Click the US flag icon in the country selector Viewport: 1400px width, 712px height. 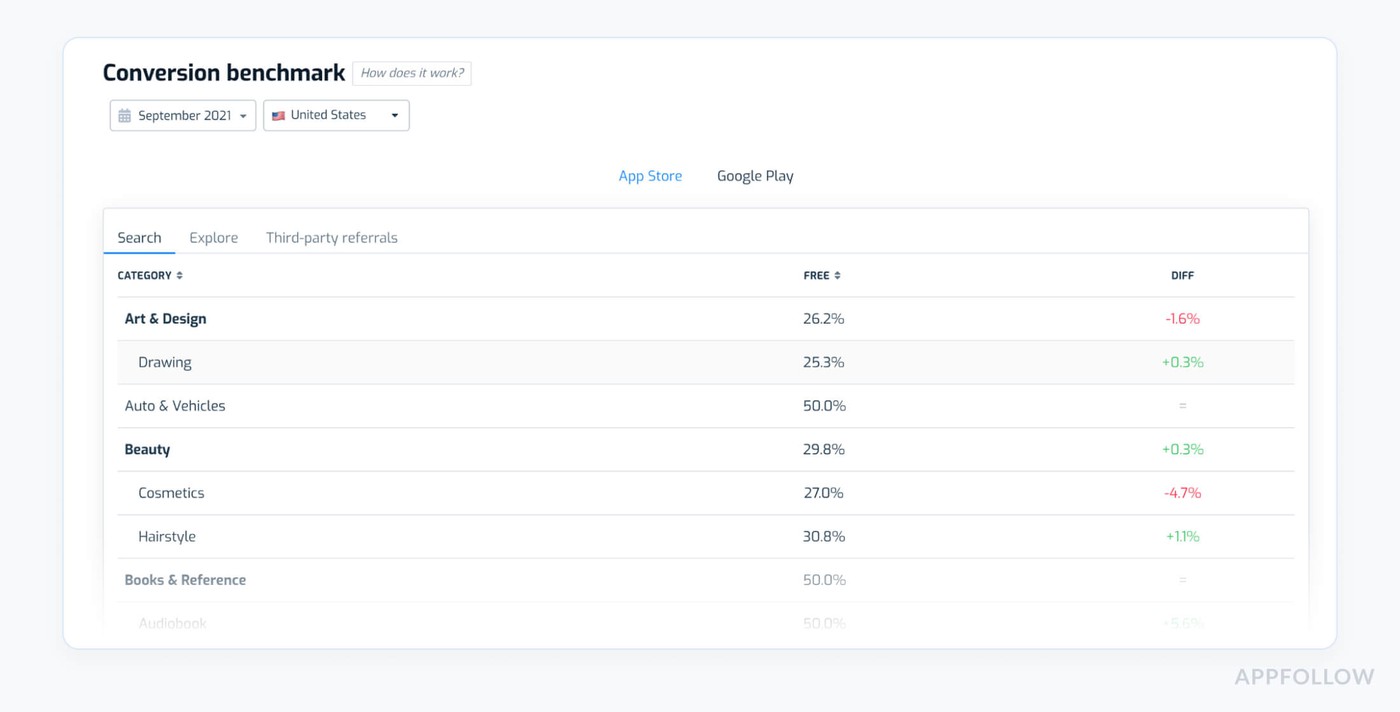[279, 115]
